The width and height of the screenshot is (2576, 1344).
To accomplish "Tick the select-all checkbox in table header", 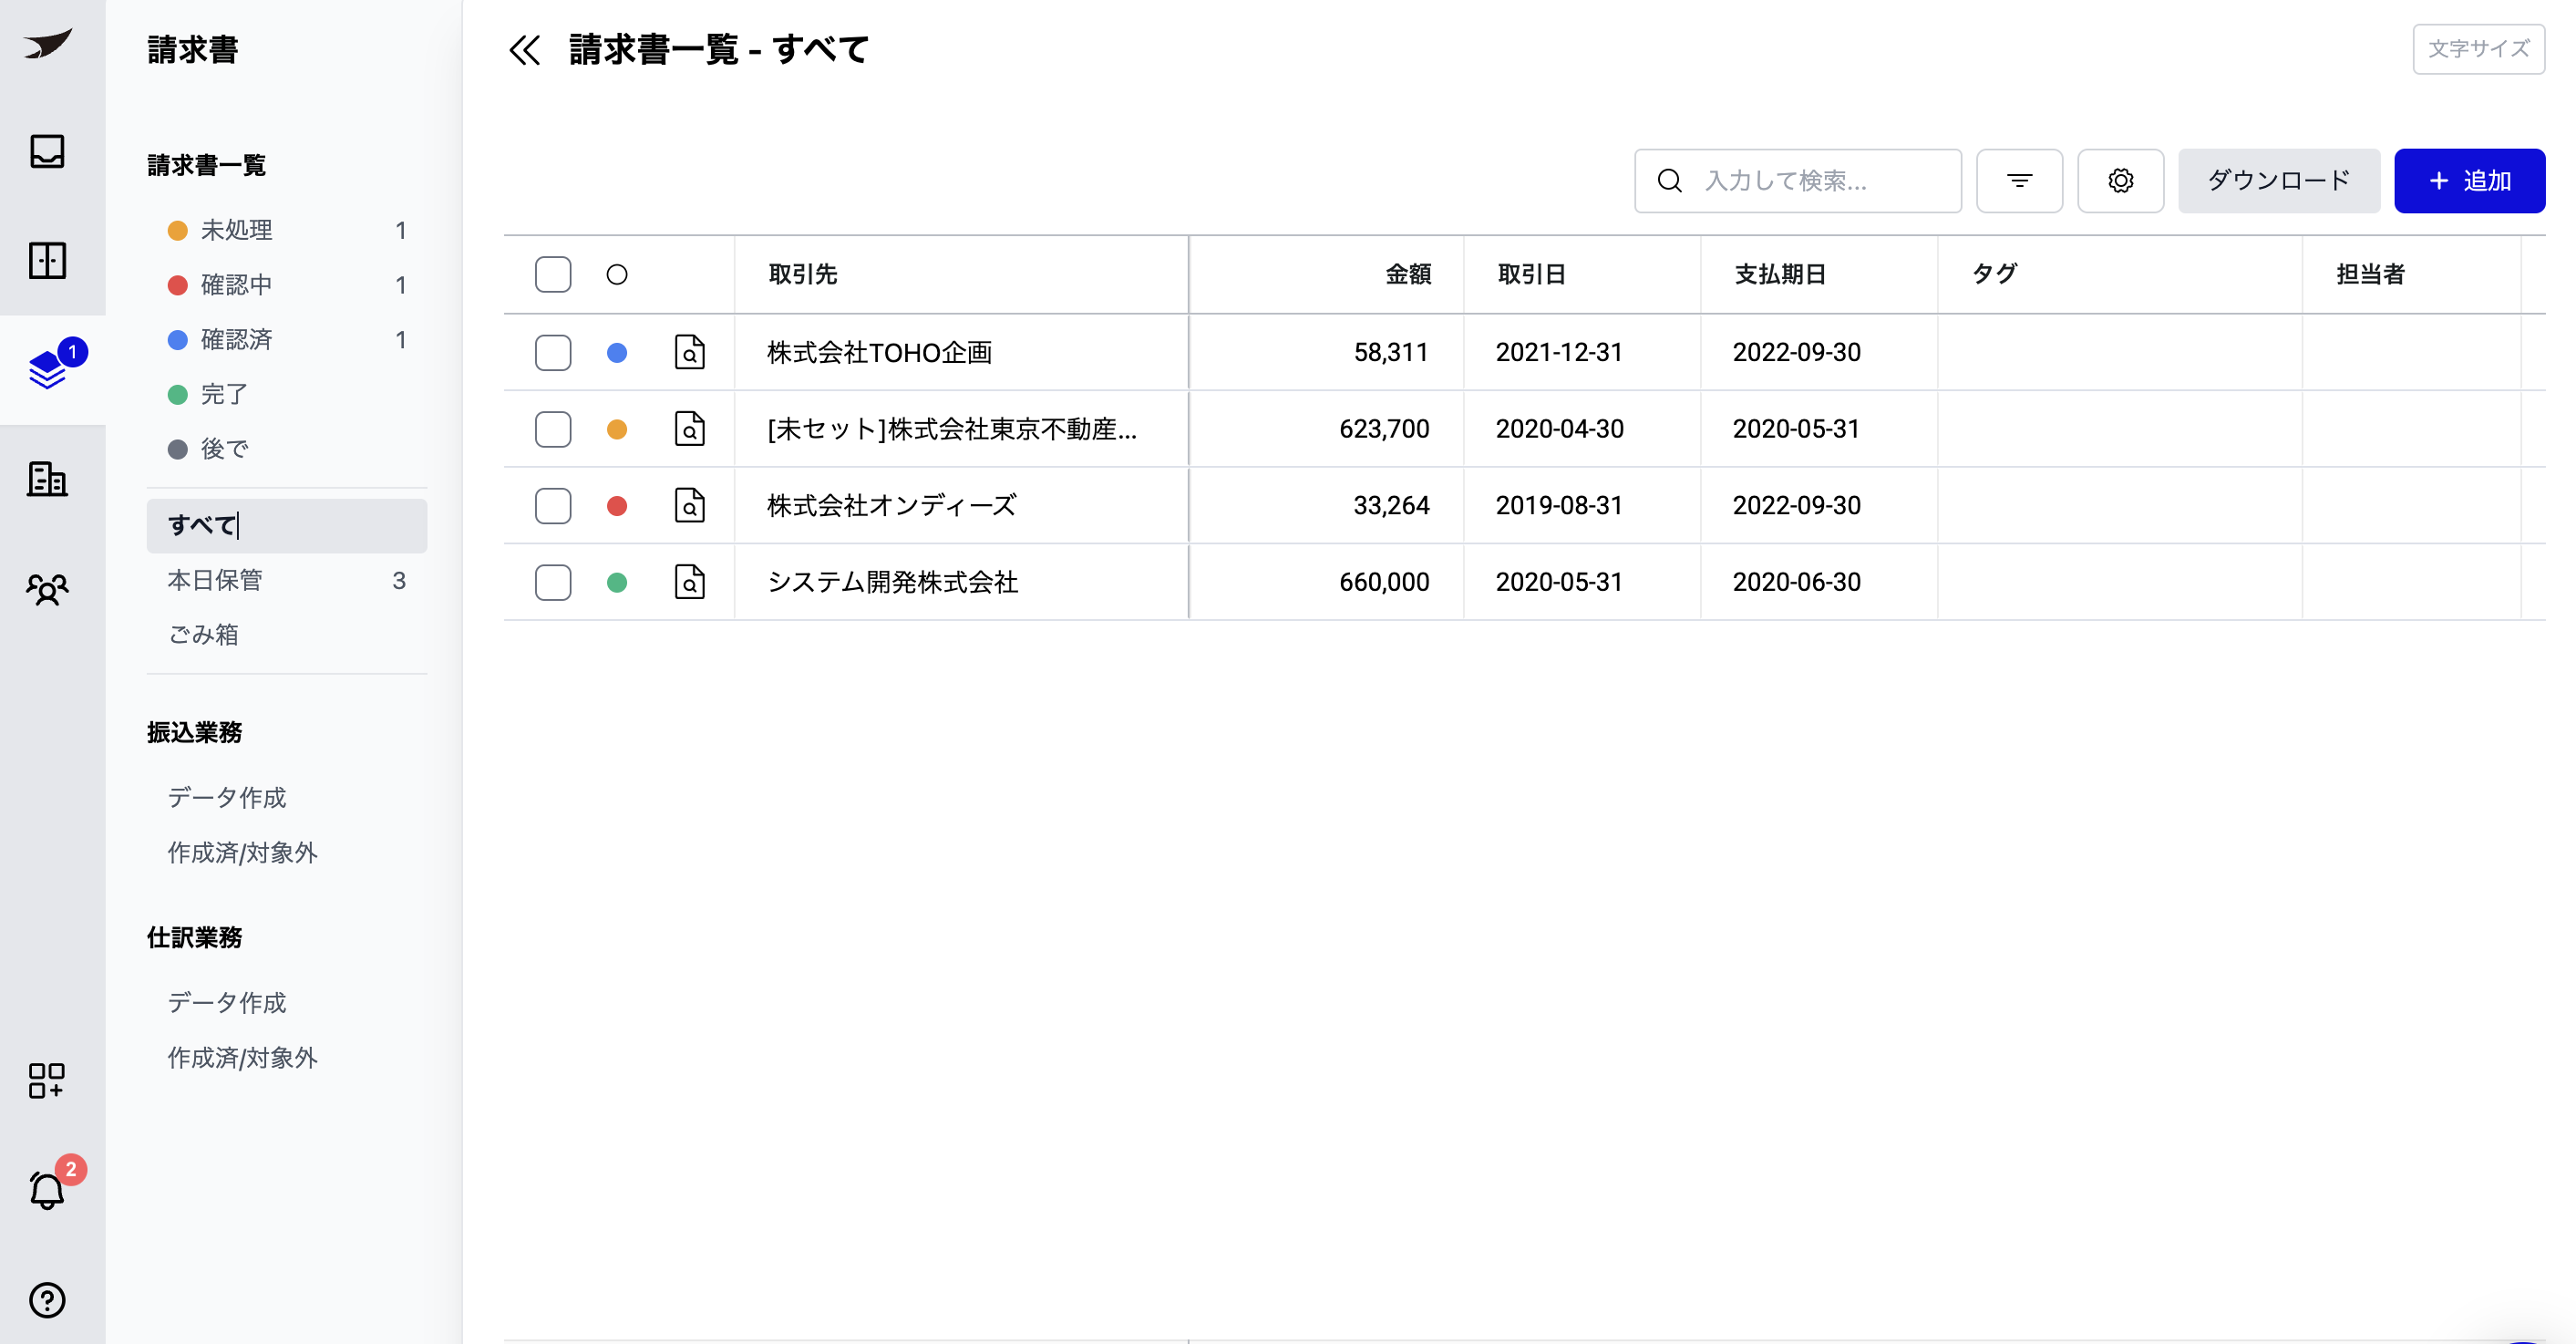I will [553, 274].
